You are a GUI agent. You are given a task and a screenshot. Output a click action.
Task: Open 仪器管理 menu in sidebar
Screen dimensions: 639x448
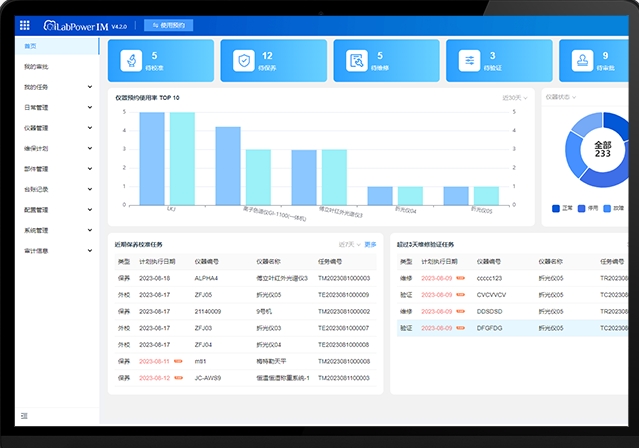pos(57,128)
